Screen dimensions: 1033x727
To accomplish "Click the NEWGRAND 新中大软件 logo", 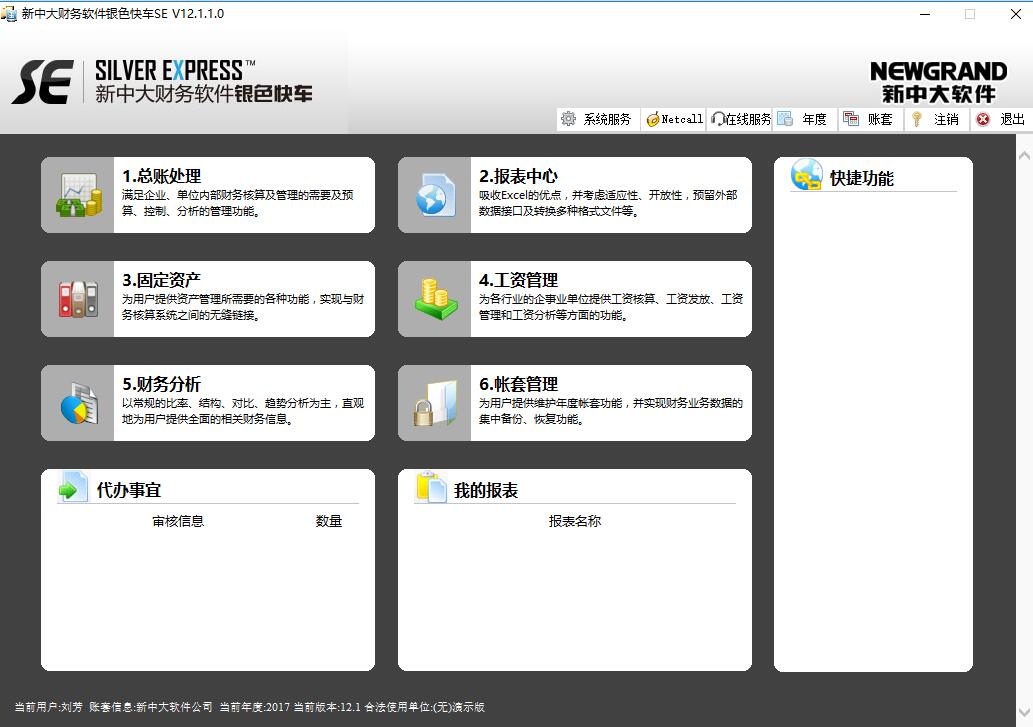I will point(938,82).
